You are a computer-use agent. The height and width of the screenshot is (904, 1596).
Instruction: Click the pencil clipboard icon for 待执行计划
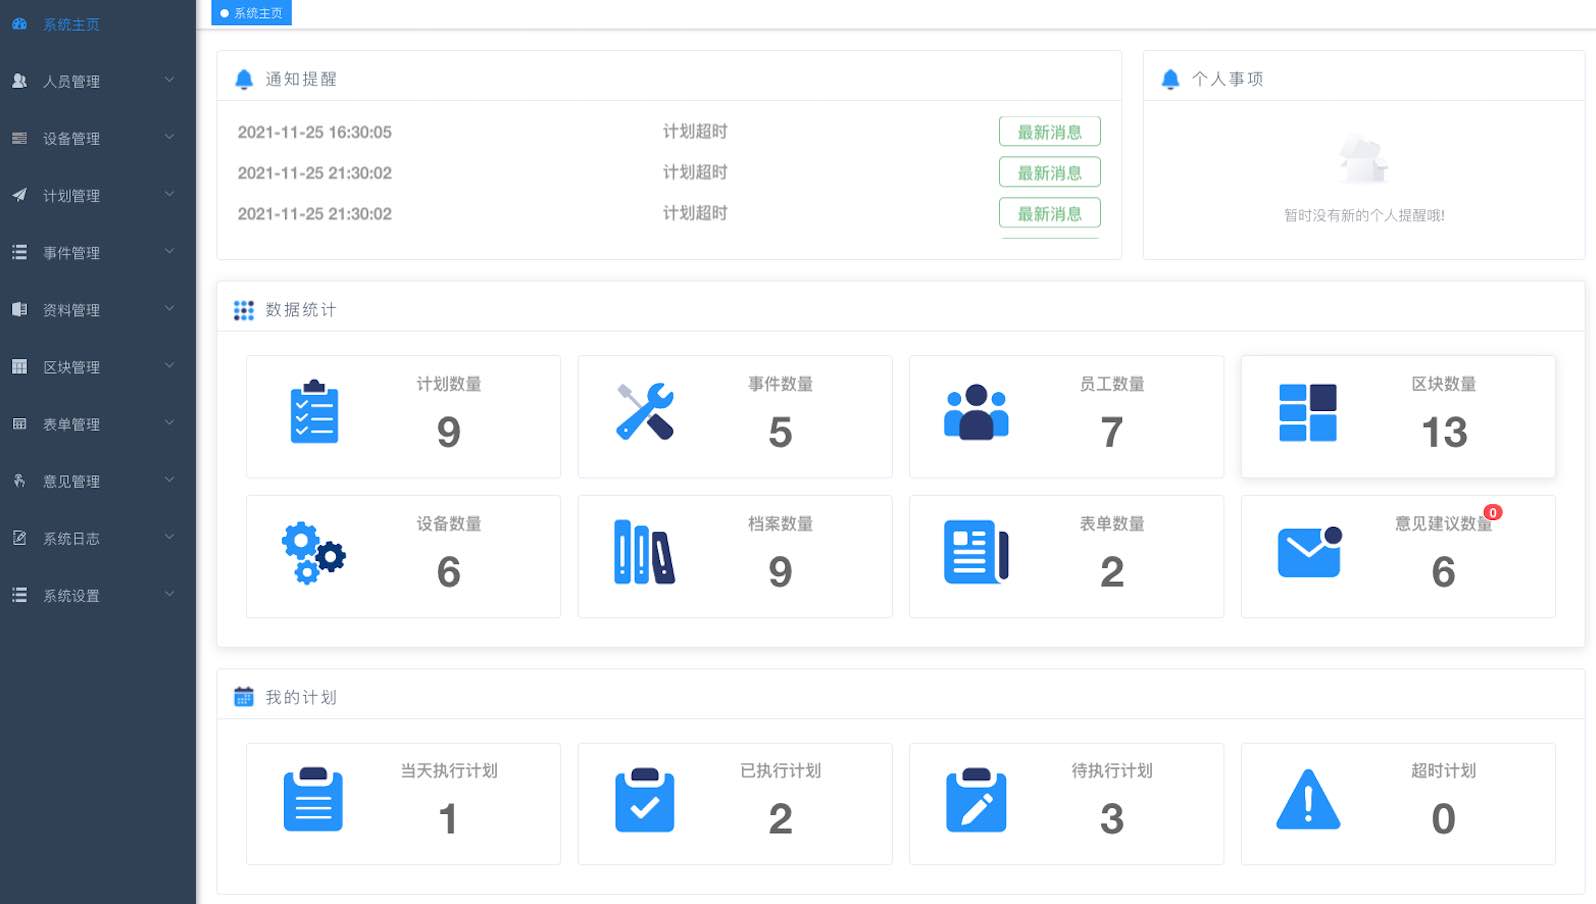(976, 800)
